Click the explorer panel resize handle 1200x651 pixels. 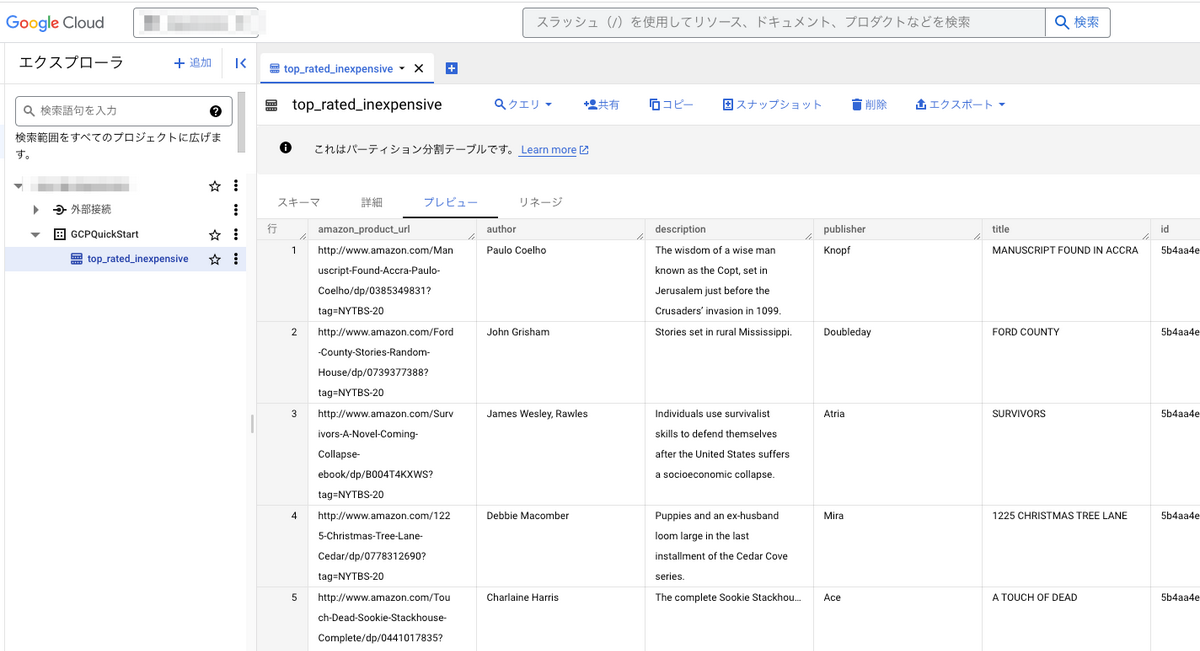click(x=252, y=424)
